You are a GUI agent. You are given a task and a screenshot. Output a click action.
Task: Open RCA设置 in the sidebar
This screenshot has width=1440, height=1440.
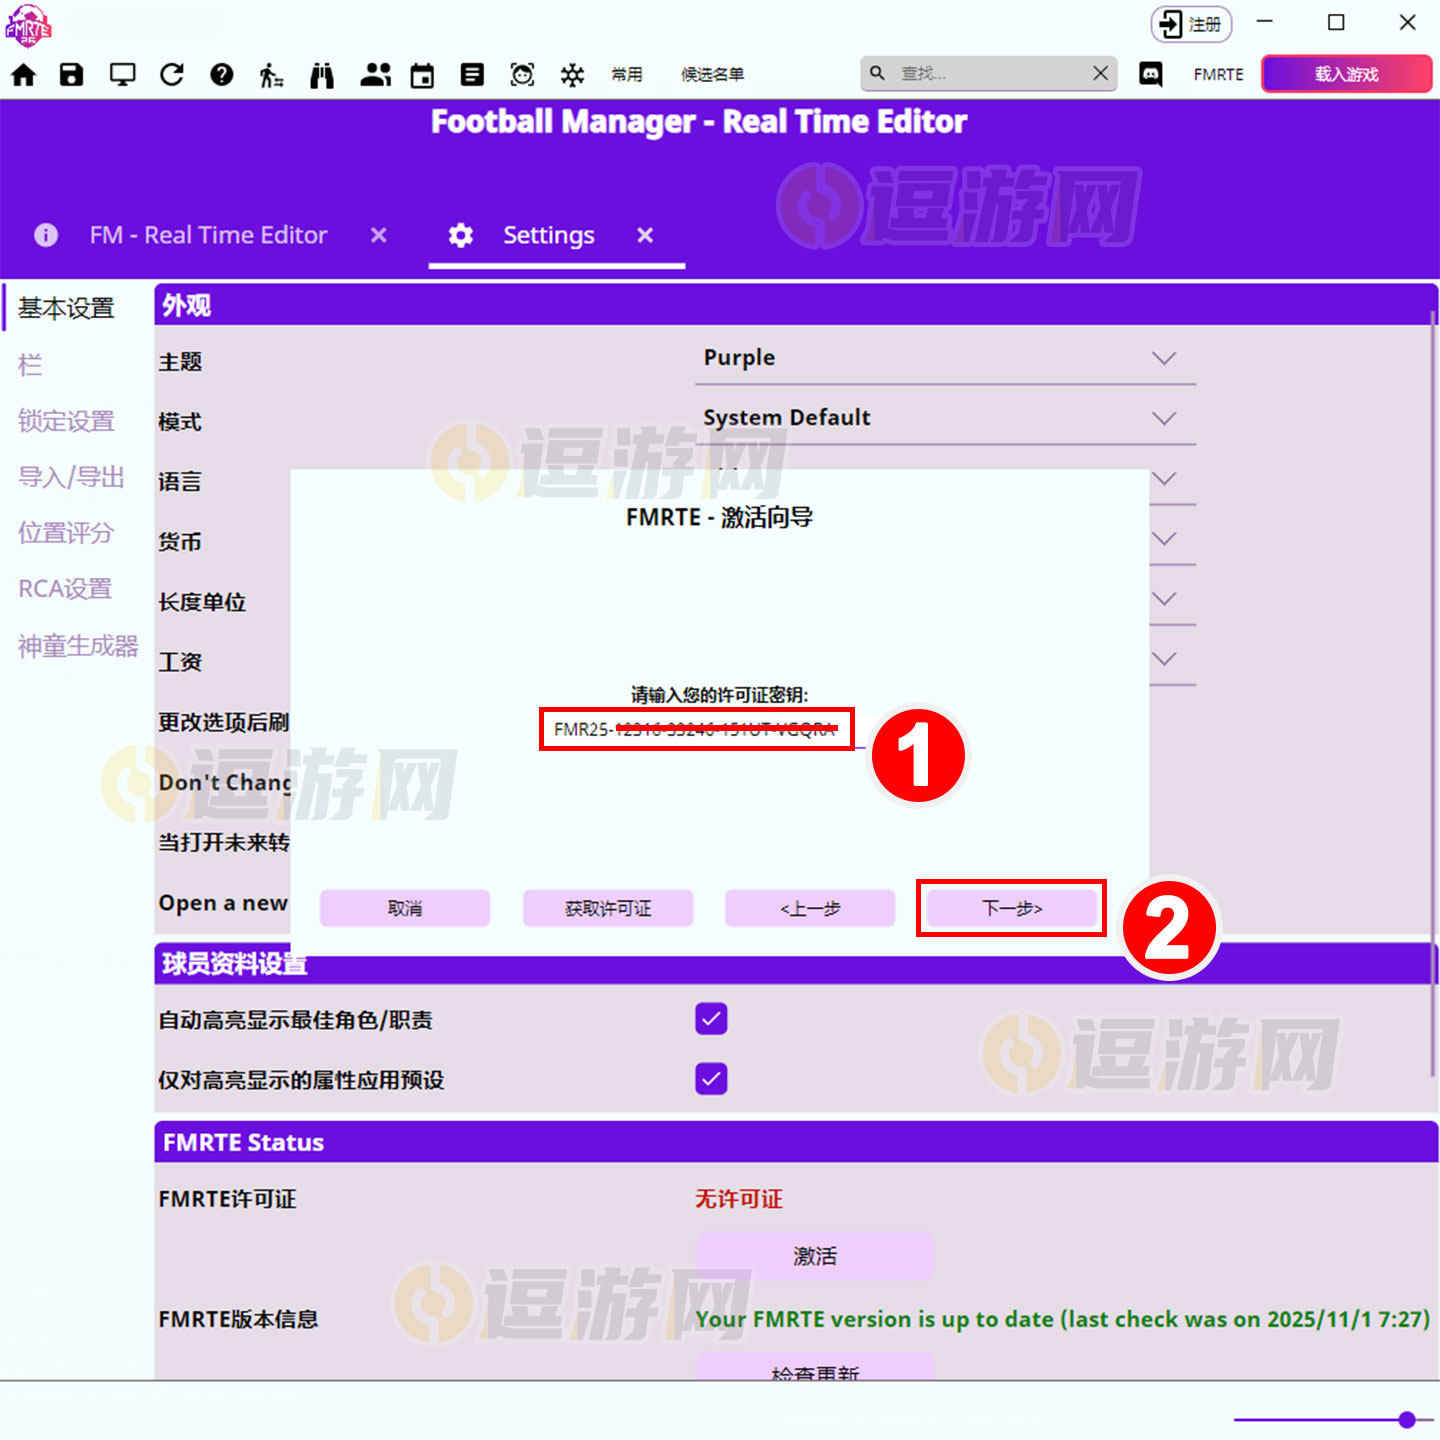tap(65, 589)
